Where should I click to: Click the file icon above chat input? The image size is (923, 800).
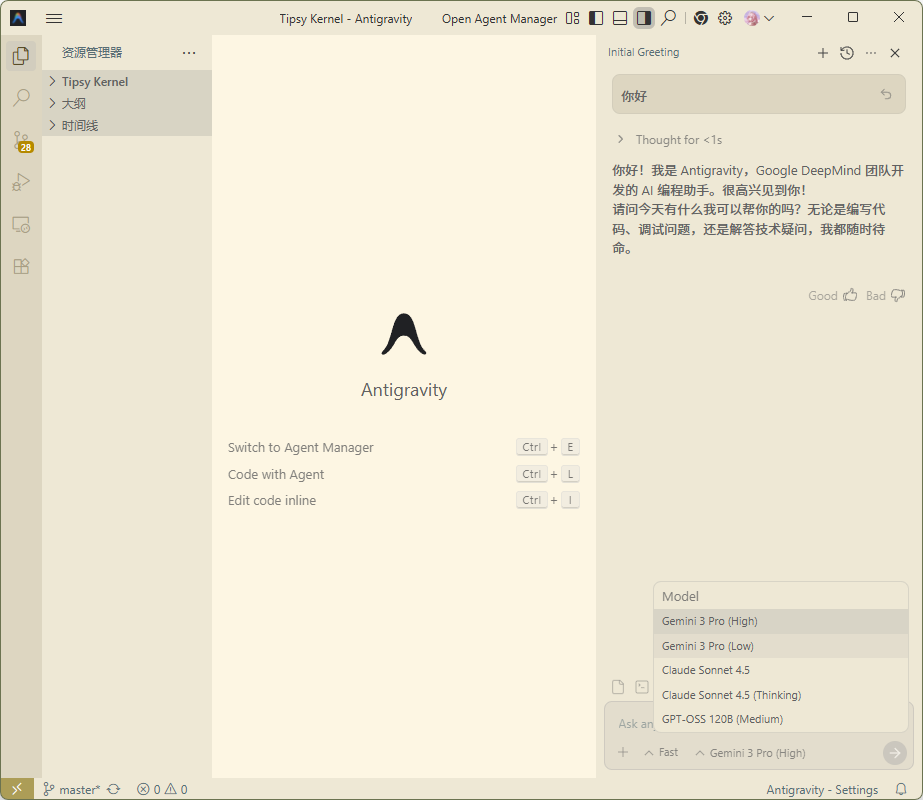618,687
